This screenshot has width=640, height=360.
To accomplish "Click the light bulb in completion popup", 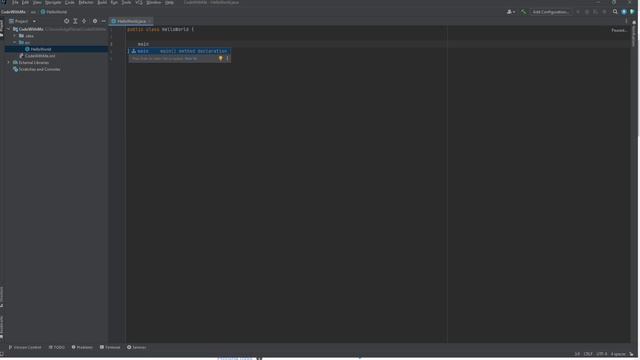I will pyautogui.click(x=220, y=58).
